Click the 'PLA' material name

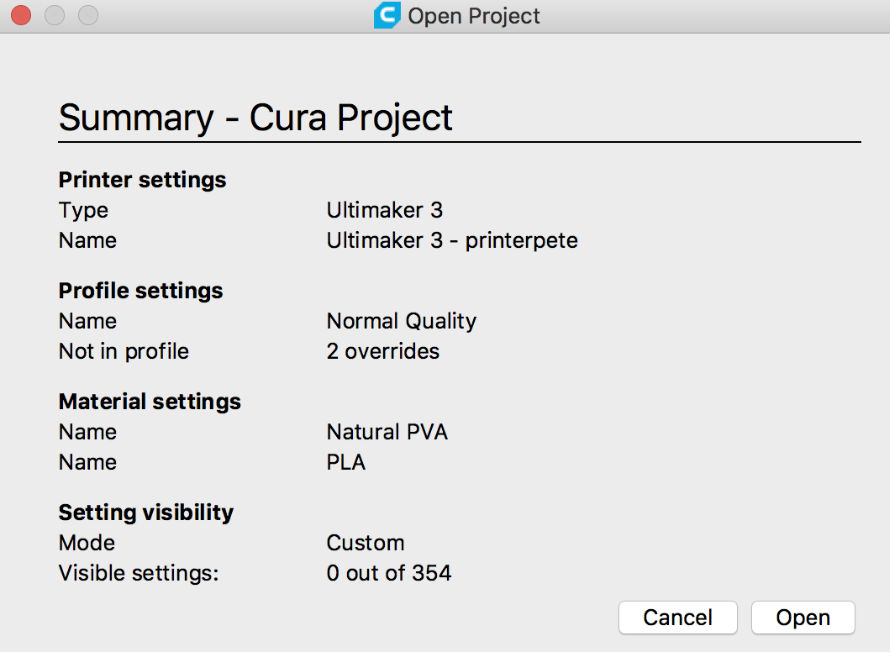(346, 462)
